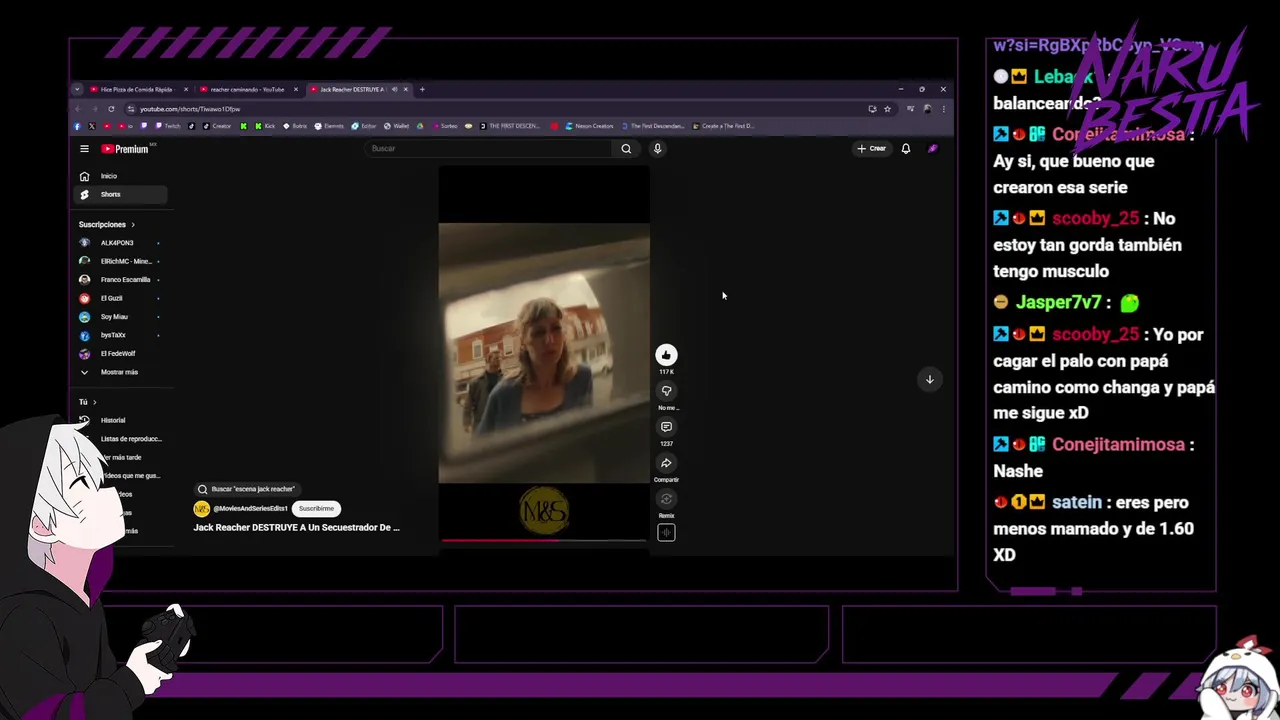Viewport: 1280px width, 720px height.
Task: Reload the page in browser toolbar
Action: (111, 109)
